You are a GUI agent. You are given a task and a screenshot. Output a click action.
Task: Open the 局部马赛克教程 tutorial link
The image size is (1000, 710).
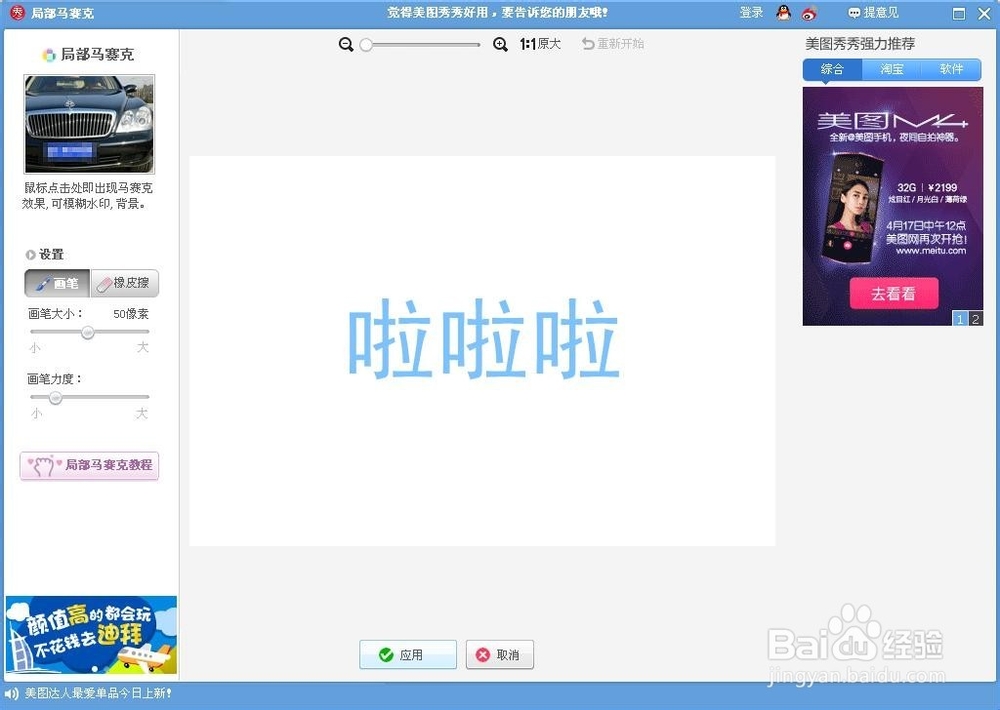(x=89, y=466)
